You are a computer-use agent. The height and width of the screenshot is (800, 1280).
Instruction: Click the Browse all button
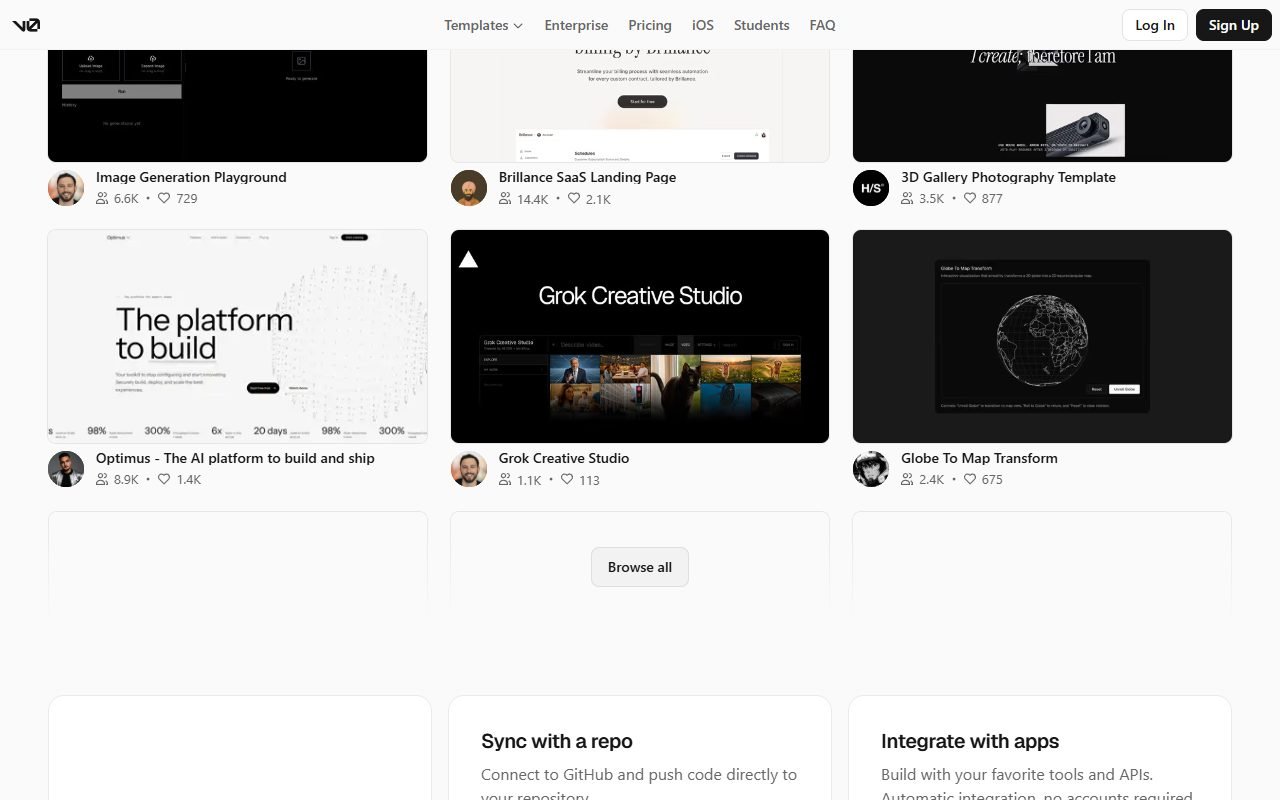(x=640, y=567)
